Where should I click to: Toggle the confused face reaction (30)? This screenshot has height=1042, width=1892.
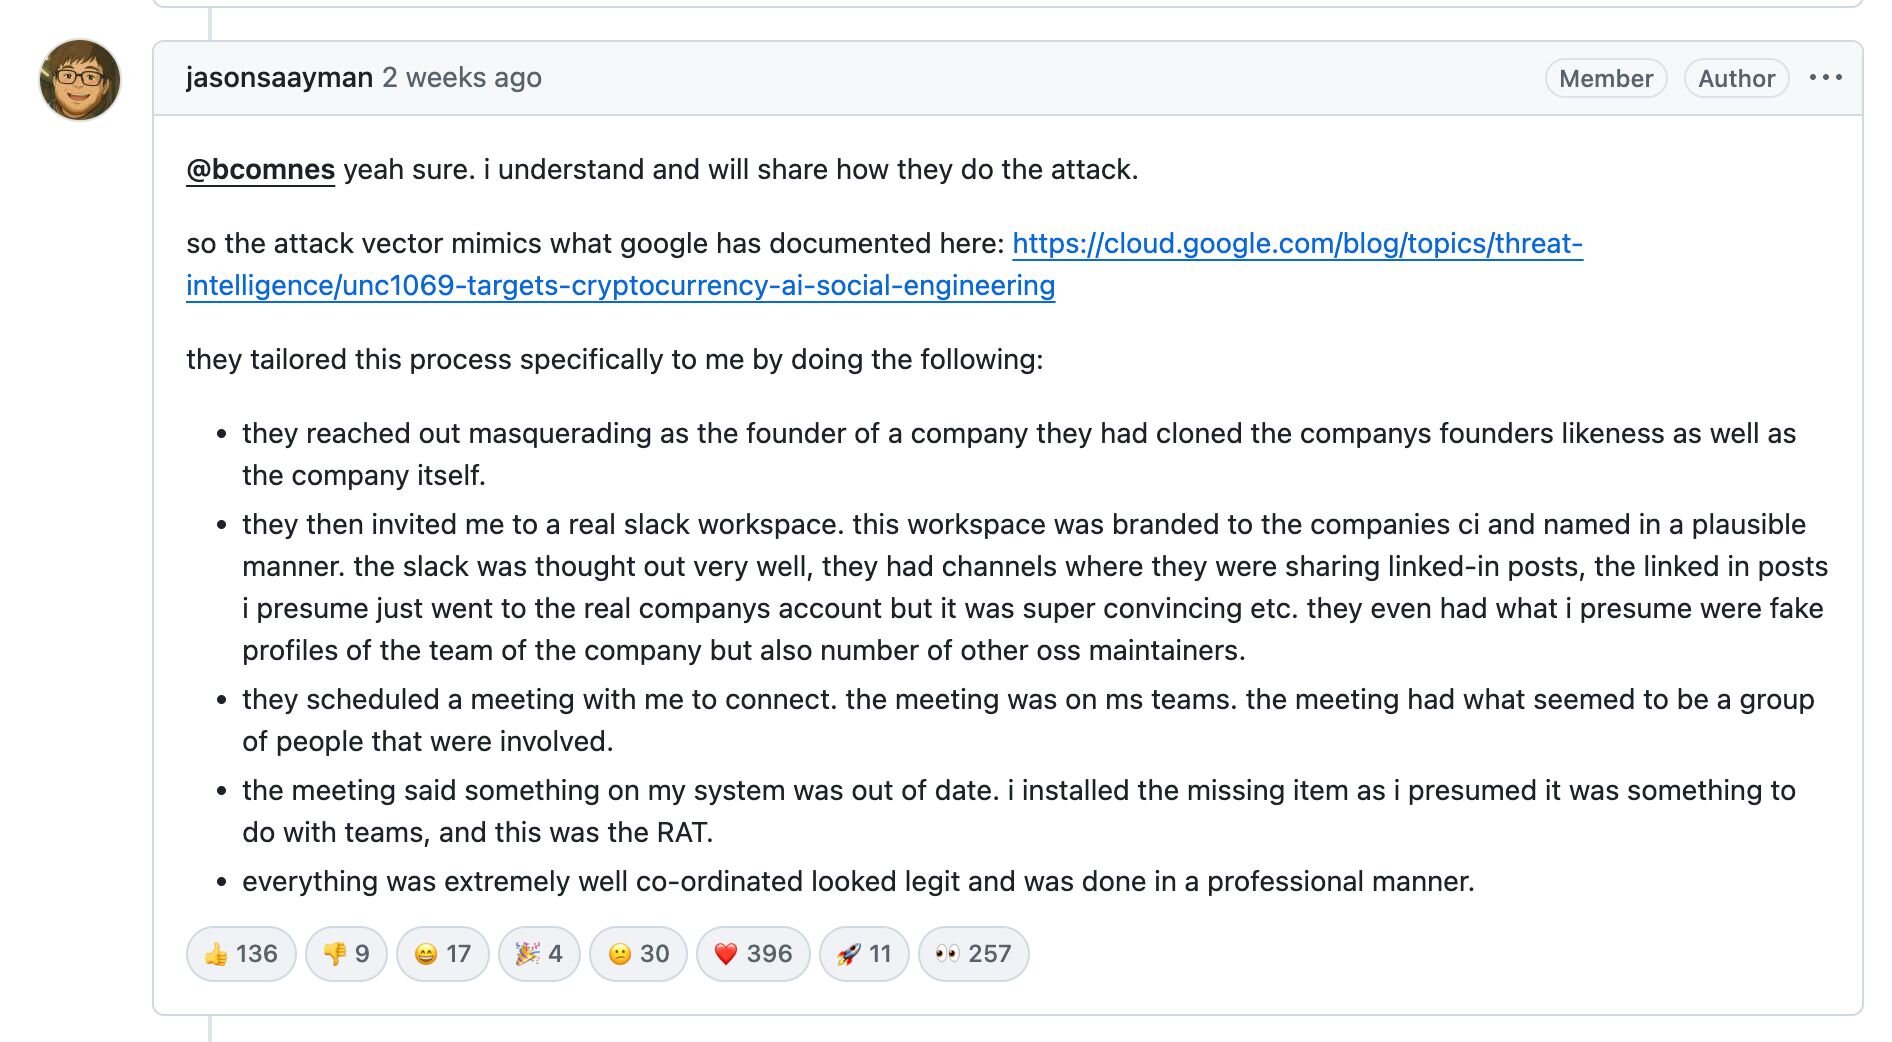click(638, 954)
